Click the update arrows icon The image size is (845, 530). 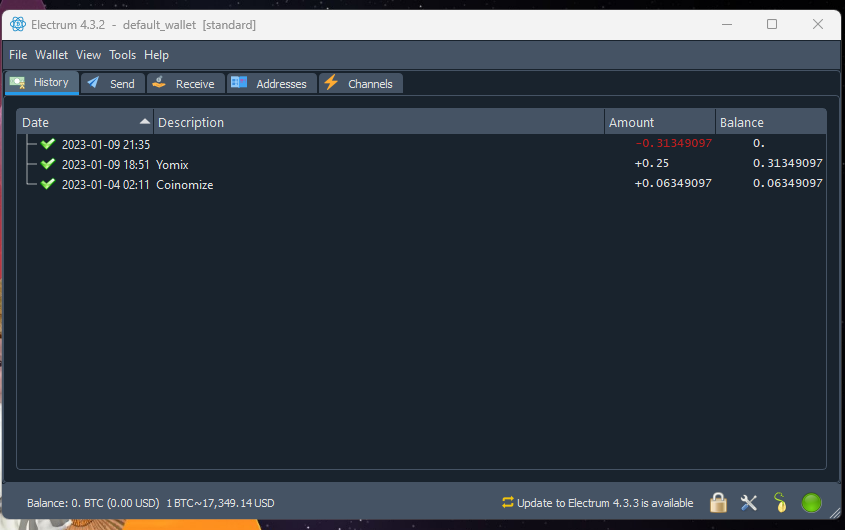(x=508, y=503)
